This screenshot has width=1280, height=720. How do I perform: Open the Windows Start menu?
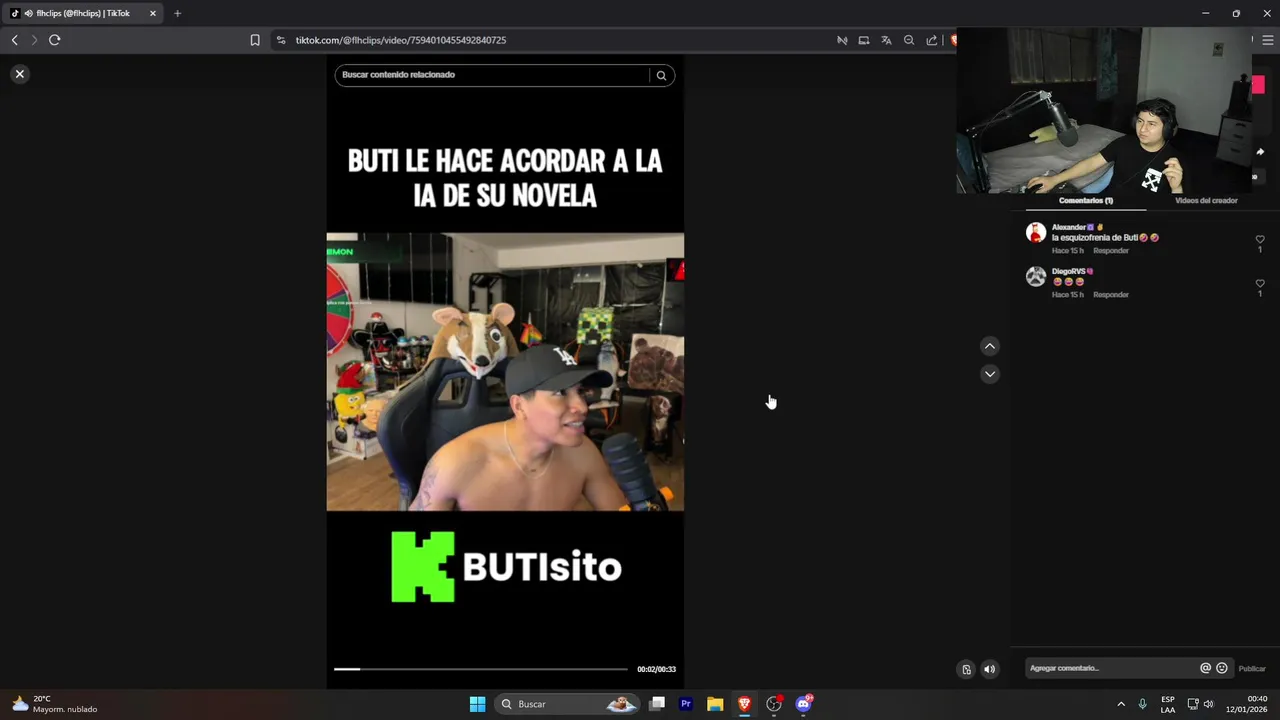(477, 704)
